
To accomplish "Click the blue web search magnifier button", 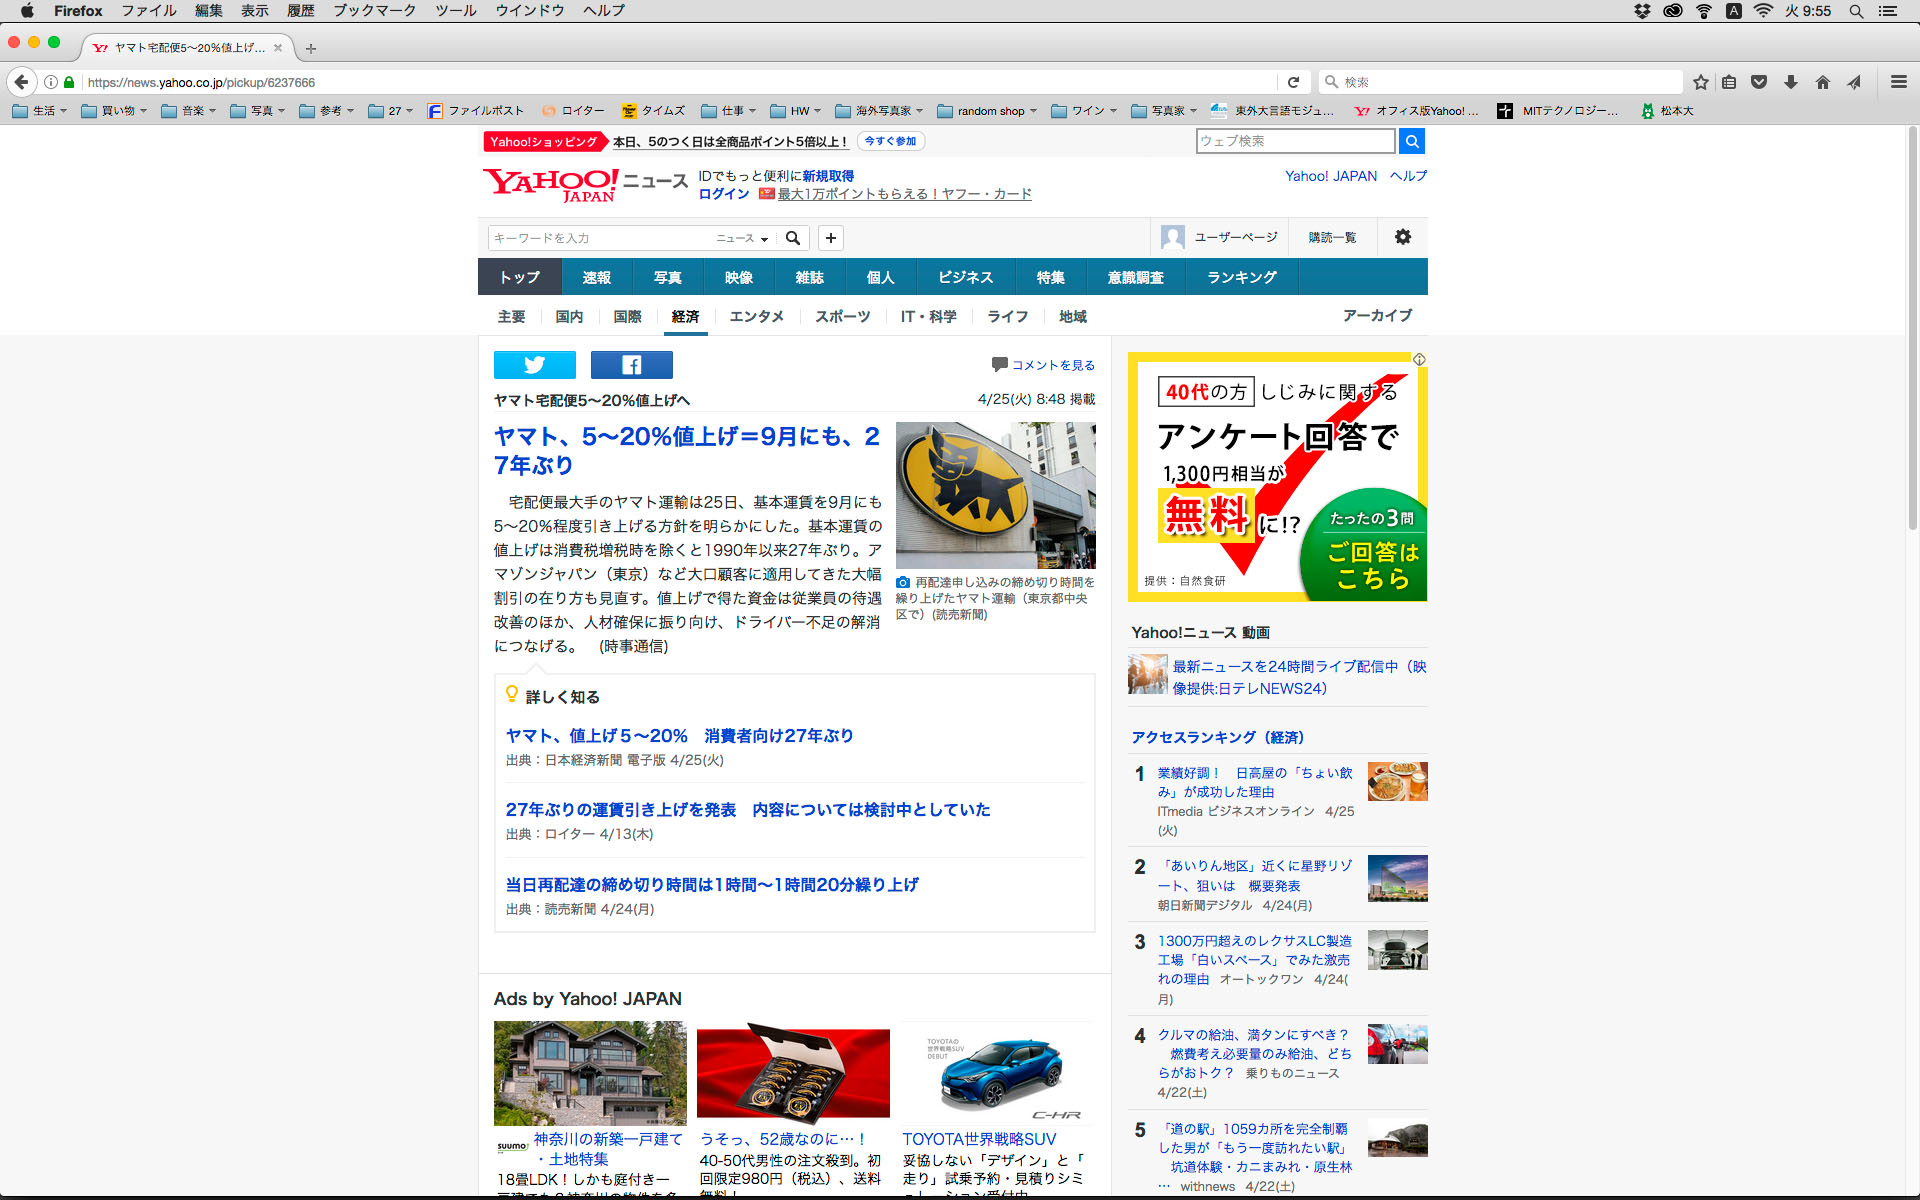I will (1412, 141).
